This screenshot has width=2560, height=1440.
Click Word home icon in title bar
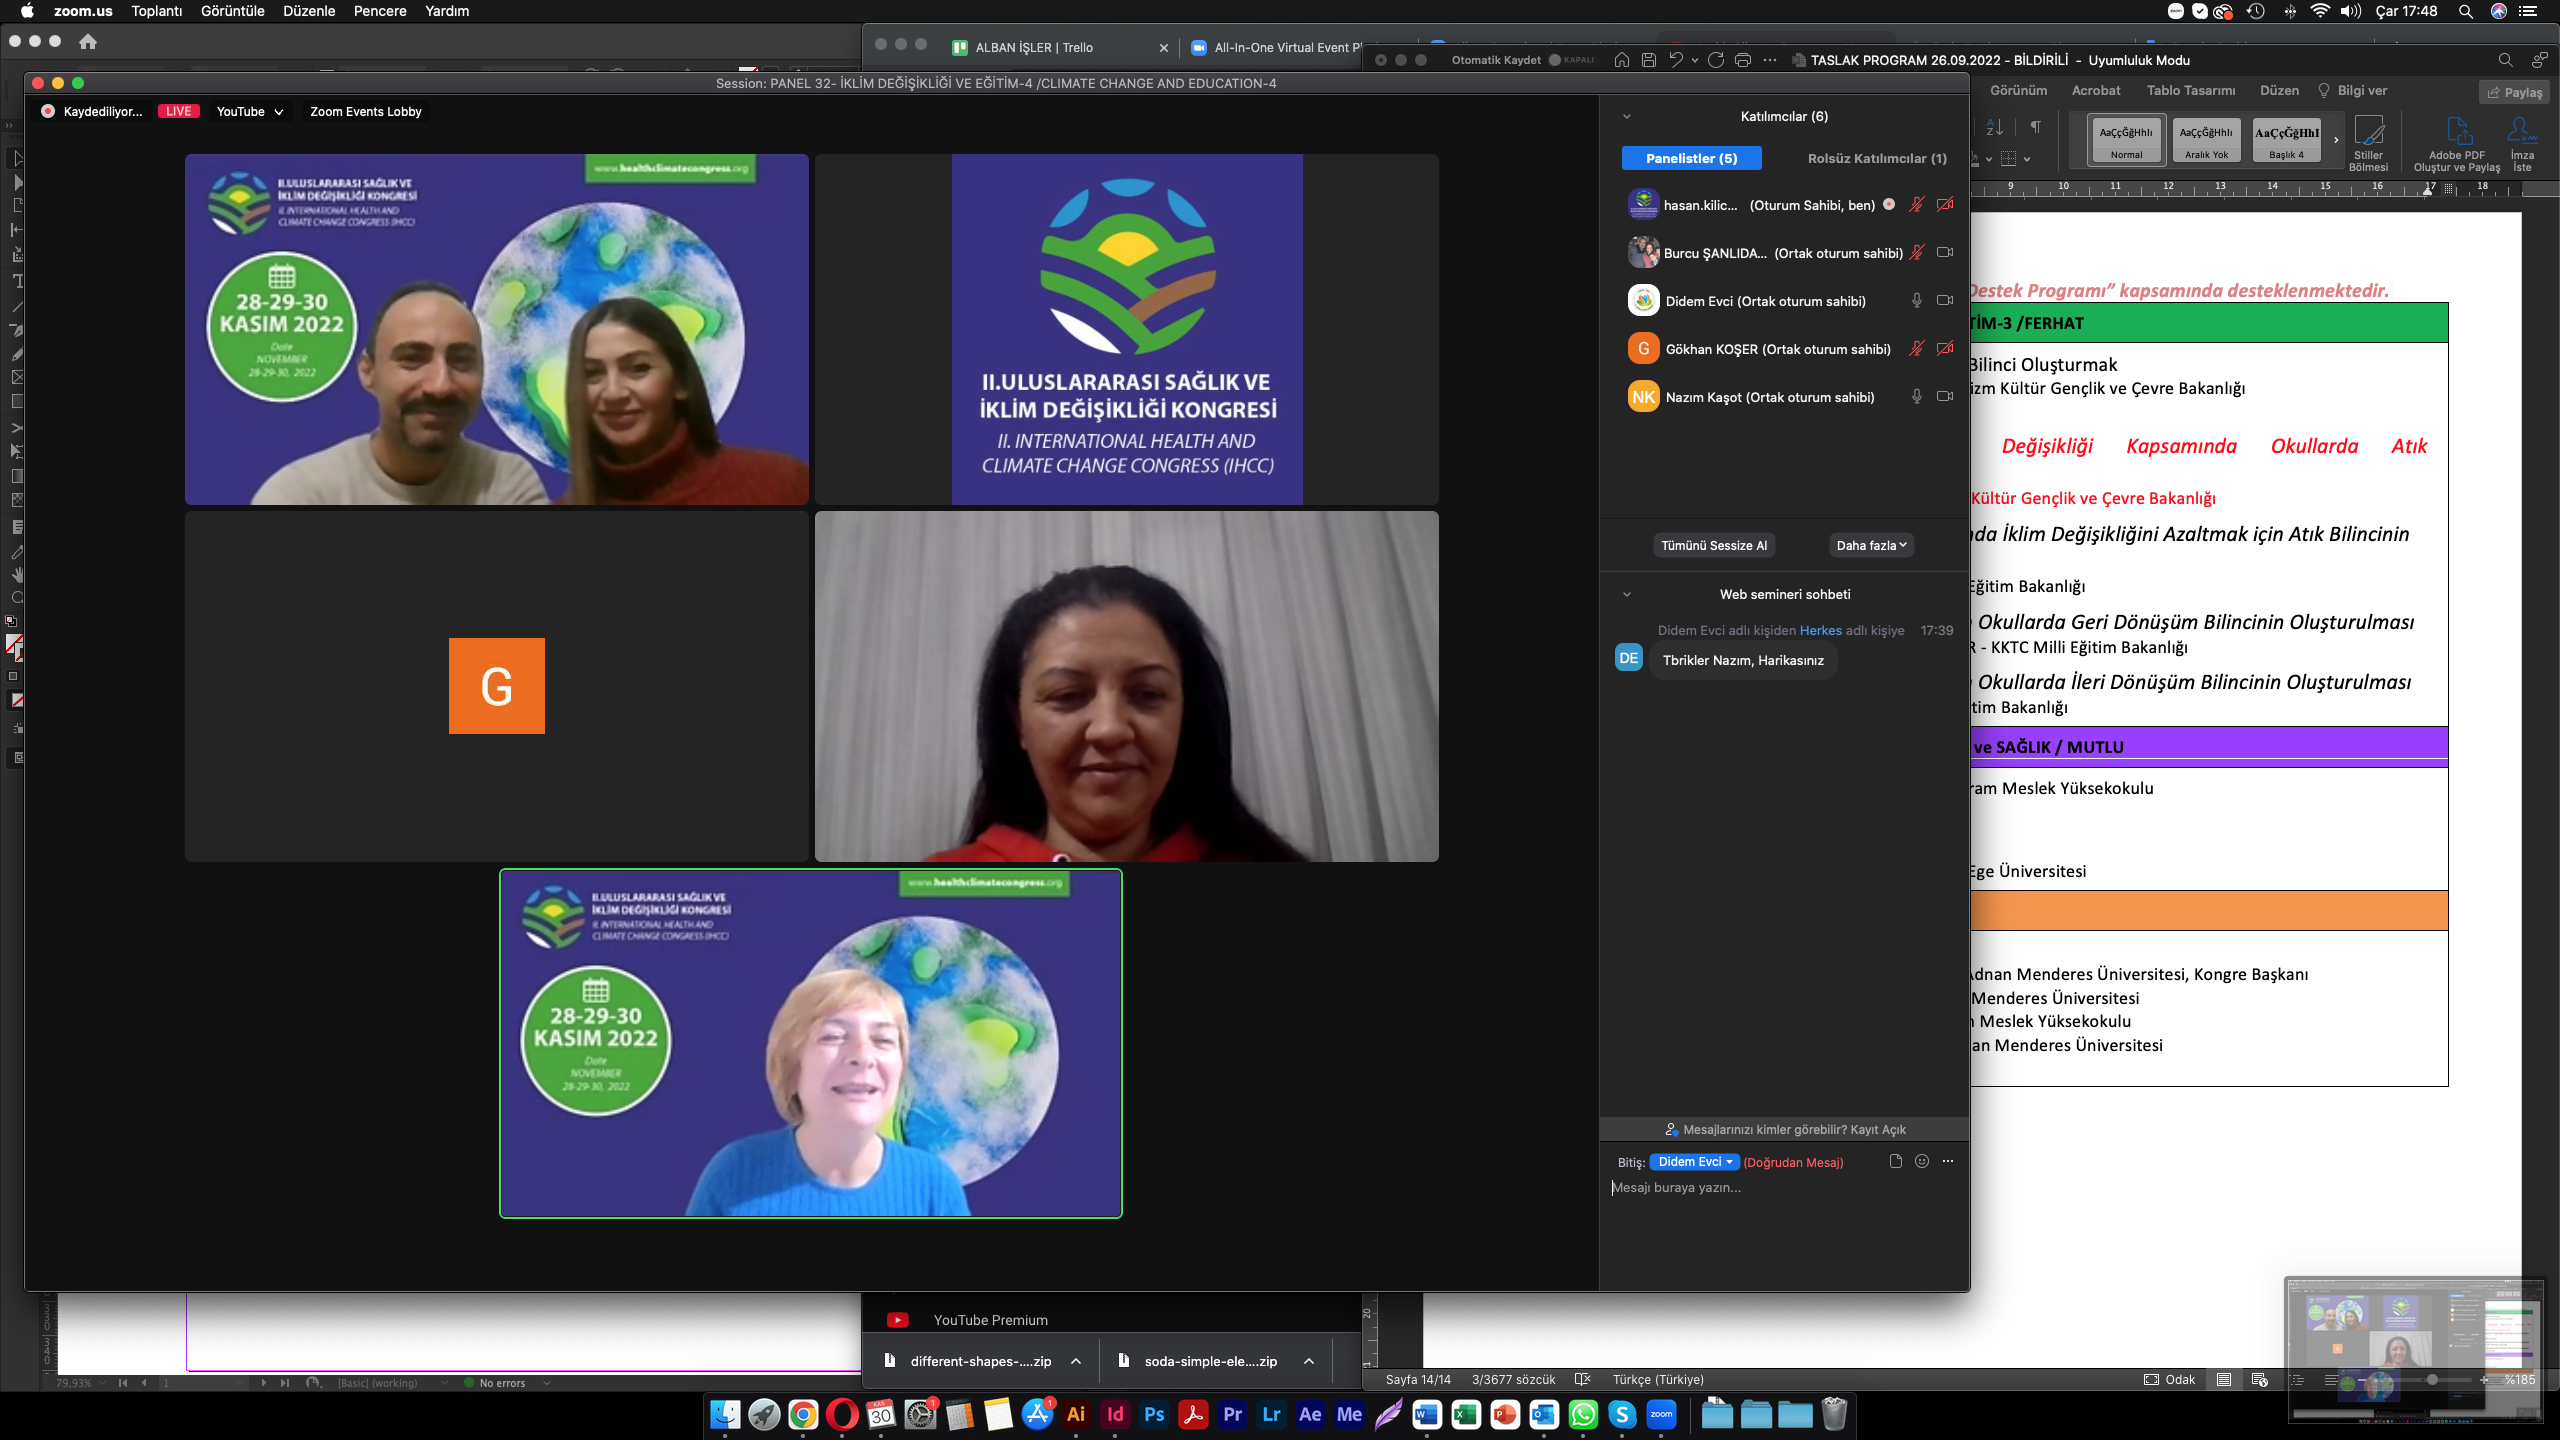click(1622, 60)
